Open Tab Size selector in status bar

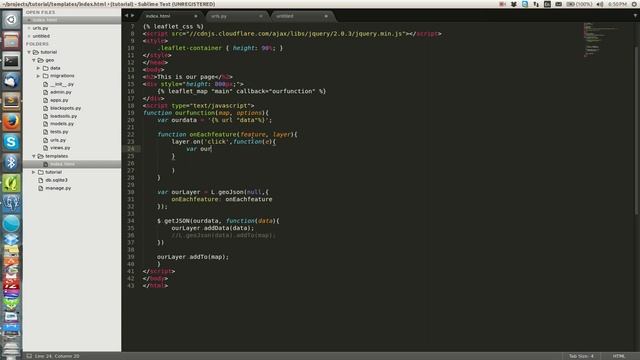581,356
